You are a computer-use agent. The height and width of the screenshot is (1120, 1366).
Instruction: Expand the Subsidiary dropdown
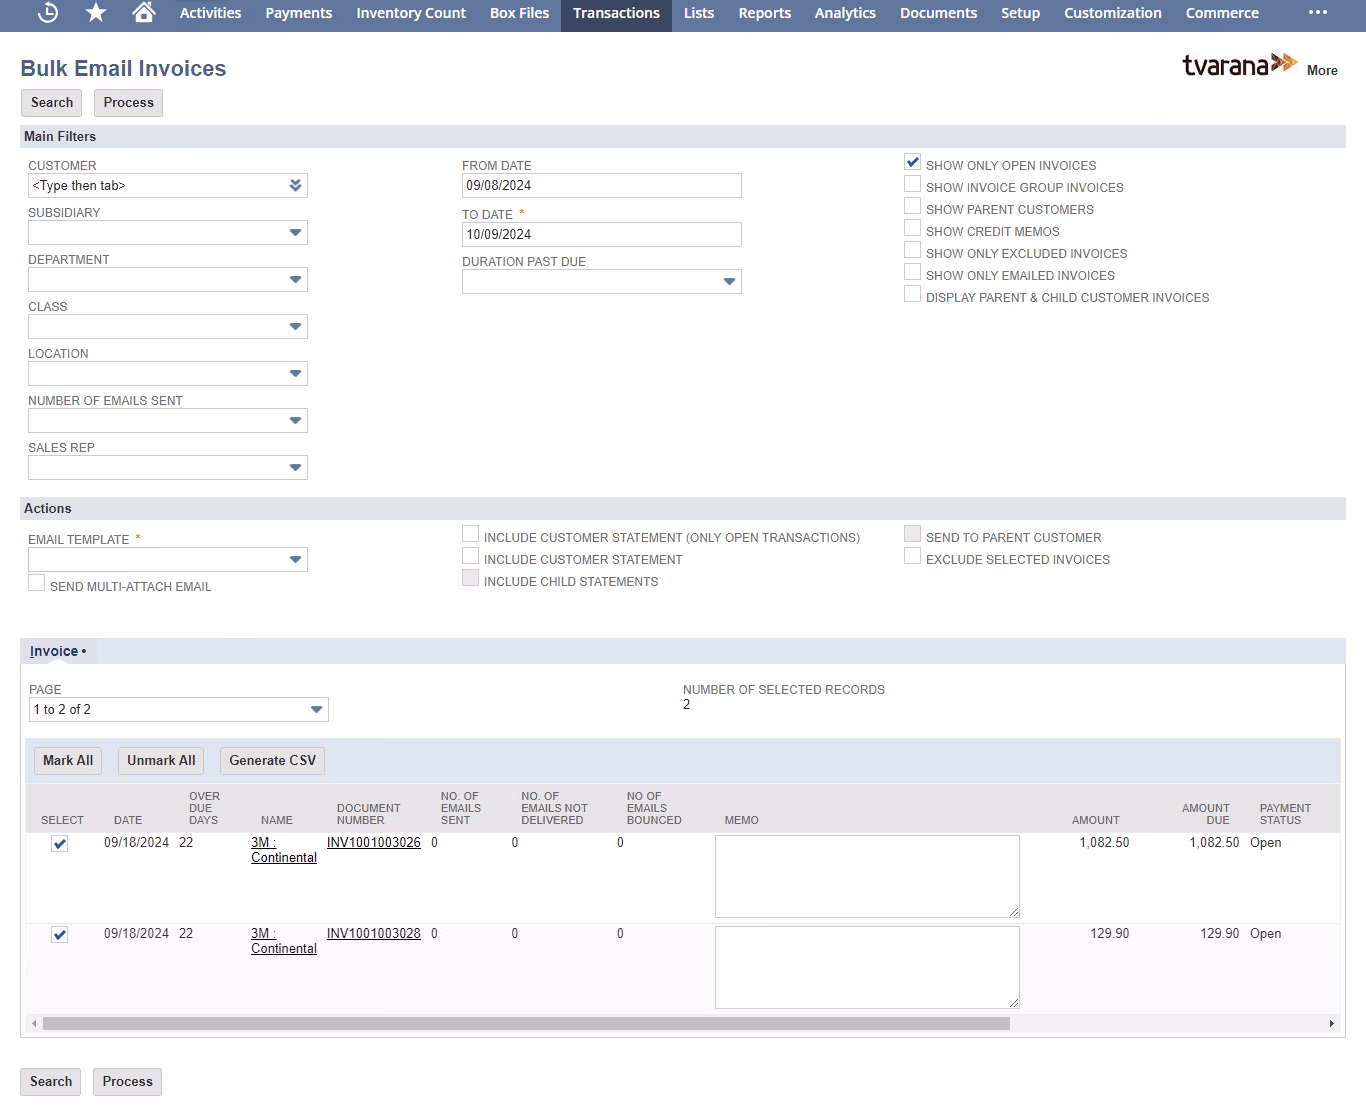point(295,232)
